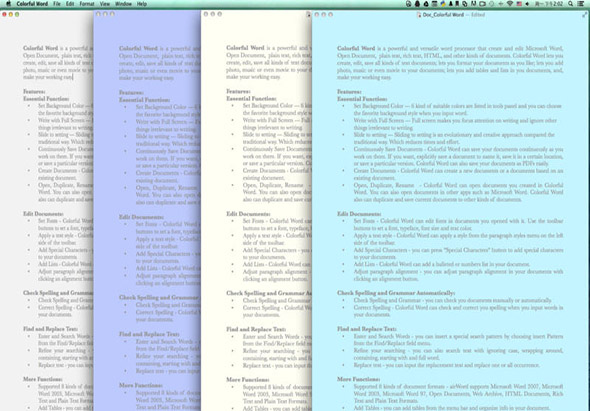590x411 pixels.
Task: Open the Window menu
Action: coord(123,4)
